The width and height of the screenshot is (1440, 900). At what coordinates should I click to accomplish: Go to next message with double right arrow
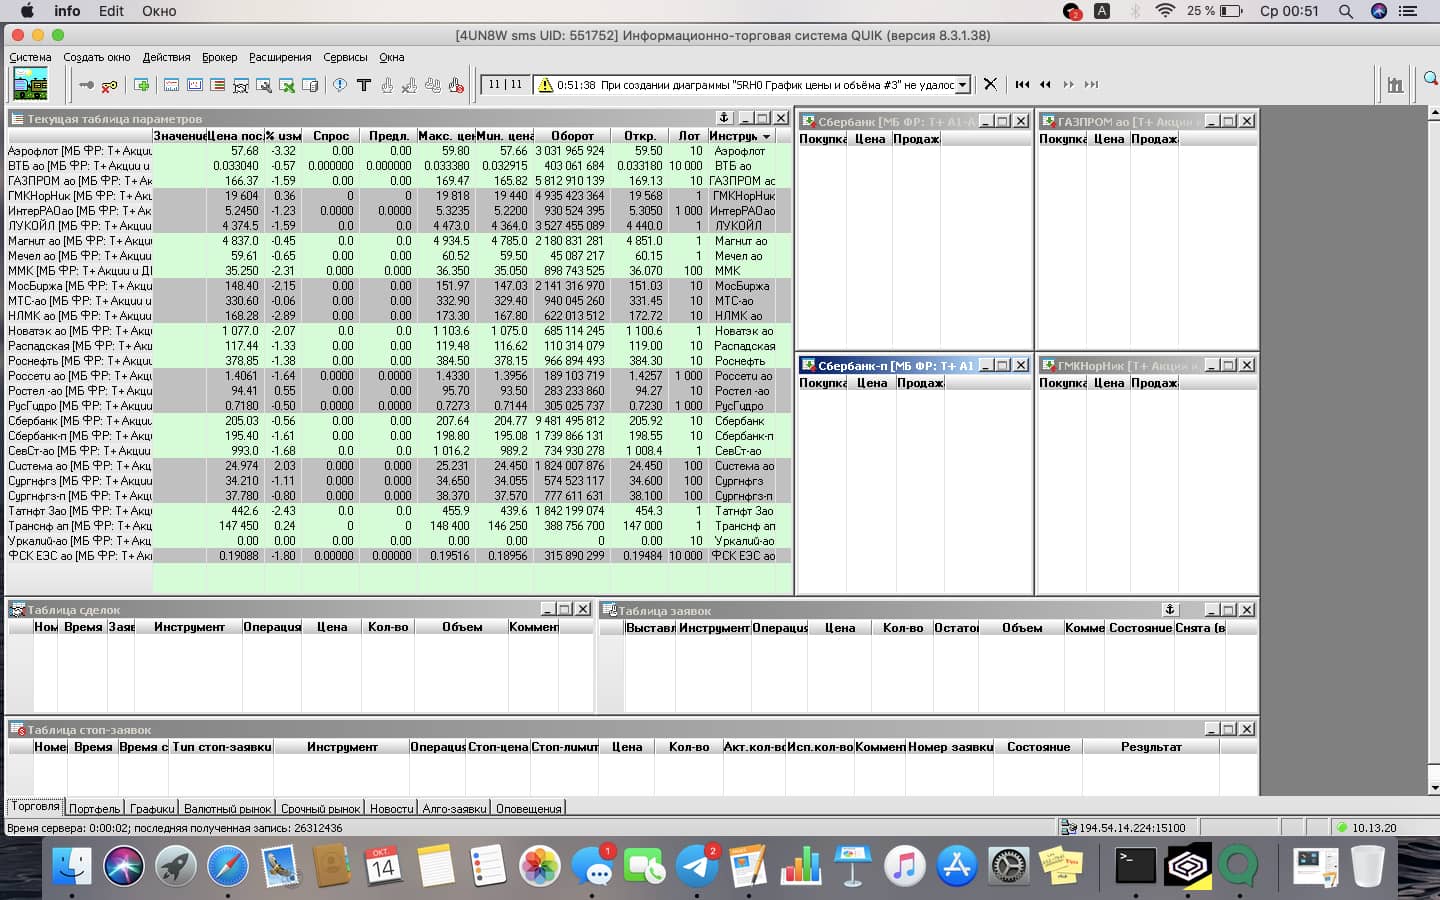point(1068,84)
